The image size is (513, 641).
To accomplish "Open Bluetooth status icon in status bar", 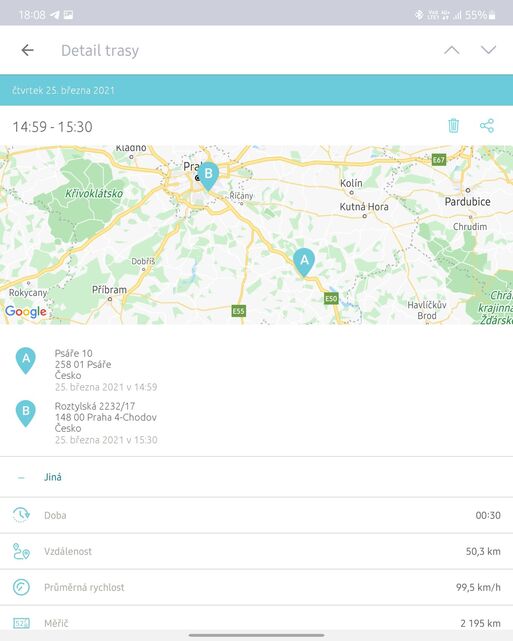I will 419,15.
